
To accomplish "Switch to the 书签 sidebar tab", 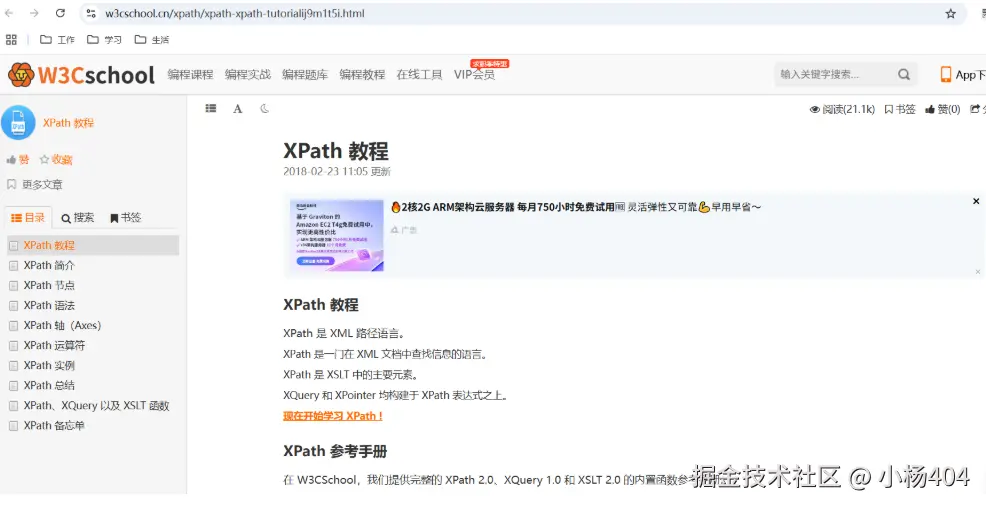I will click(125, 218).
